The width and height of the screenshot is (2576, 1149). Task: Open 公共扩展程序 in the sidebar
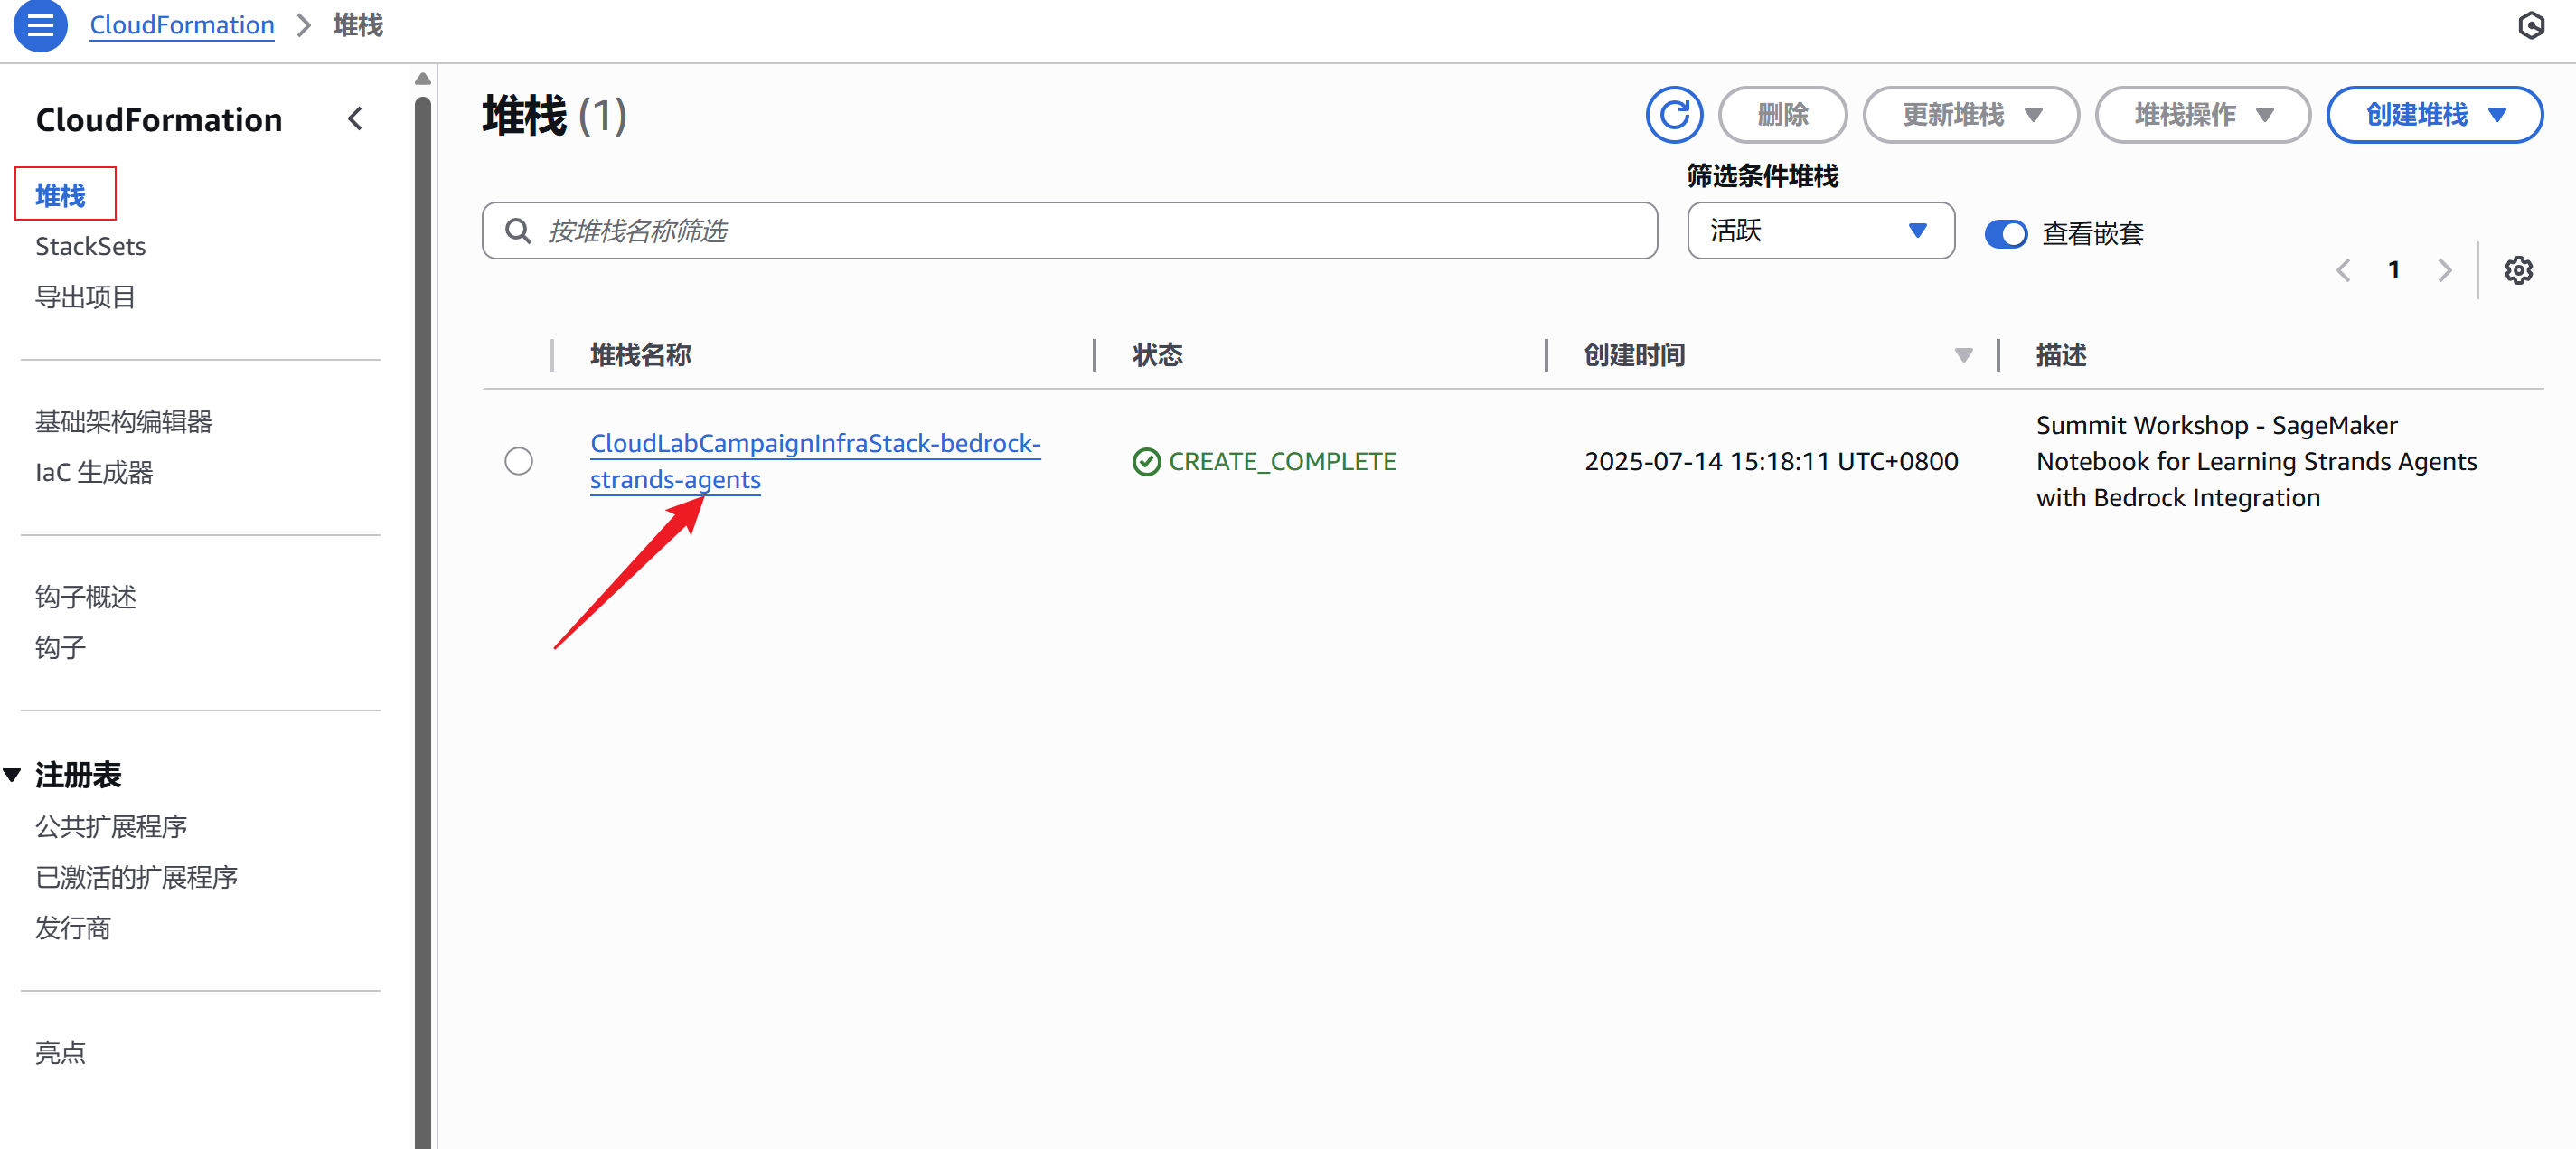(x=111, y=827)
